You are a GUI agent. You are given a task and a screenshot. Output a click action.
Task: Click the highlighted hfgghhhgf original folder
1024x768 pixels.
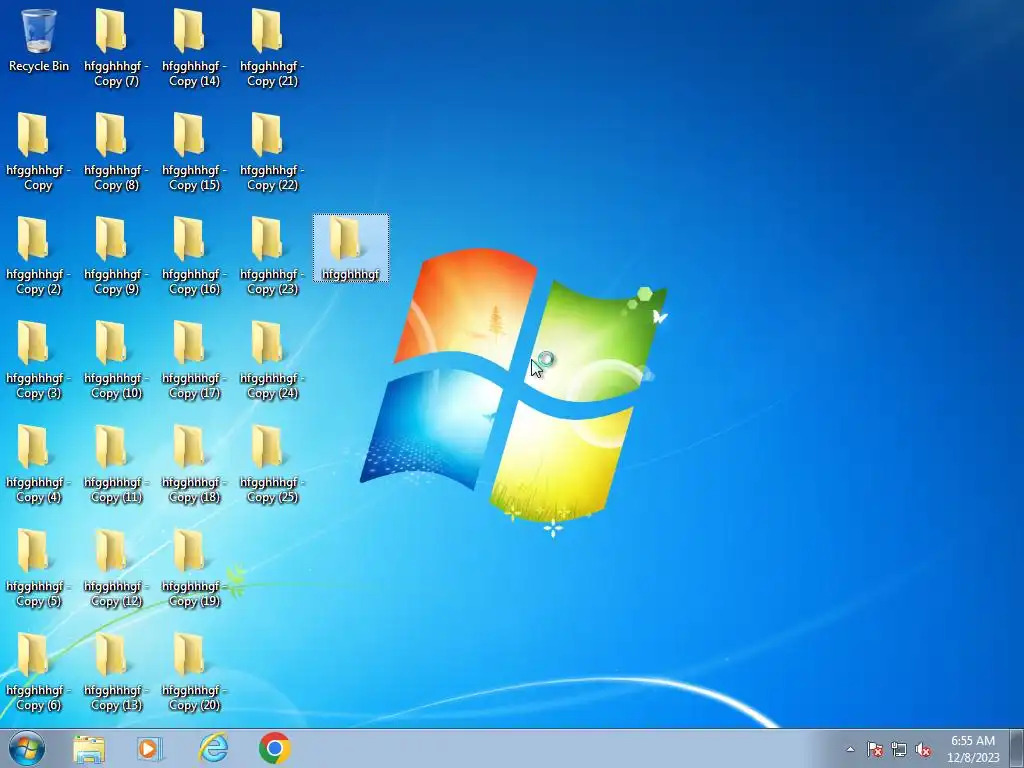click(x=351, y=248)
